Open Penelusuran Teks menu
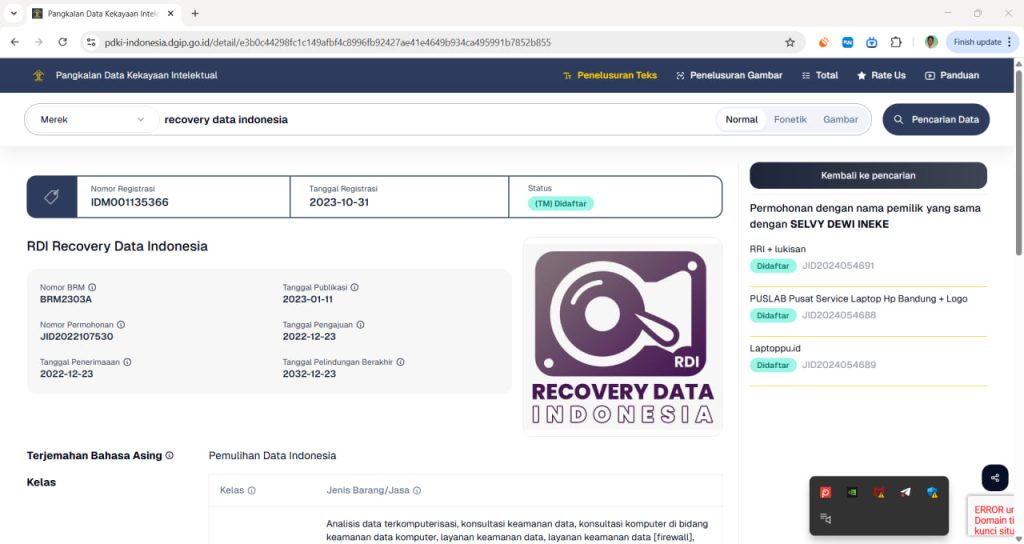The image size is (1024, 544). tap(610, 75)
